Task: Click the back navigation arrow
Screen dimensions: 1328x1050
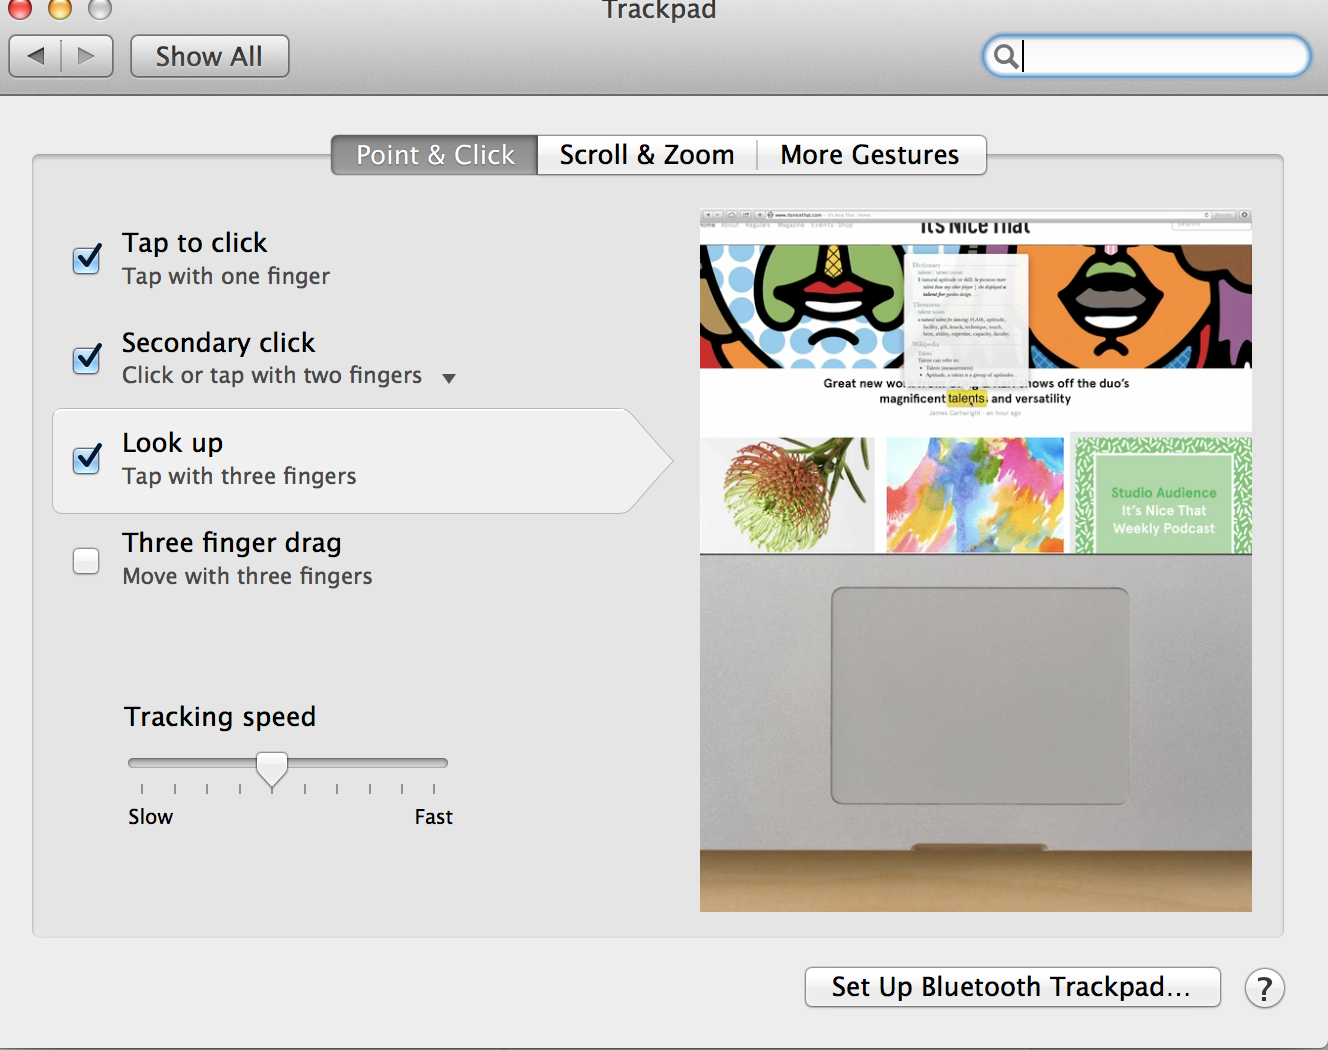Action: pyautogui.click(x=34, y=56)
